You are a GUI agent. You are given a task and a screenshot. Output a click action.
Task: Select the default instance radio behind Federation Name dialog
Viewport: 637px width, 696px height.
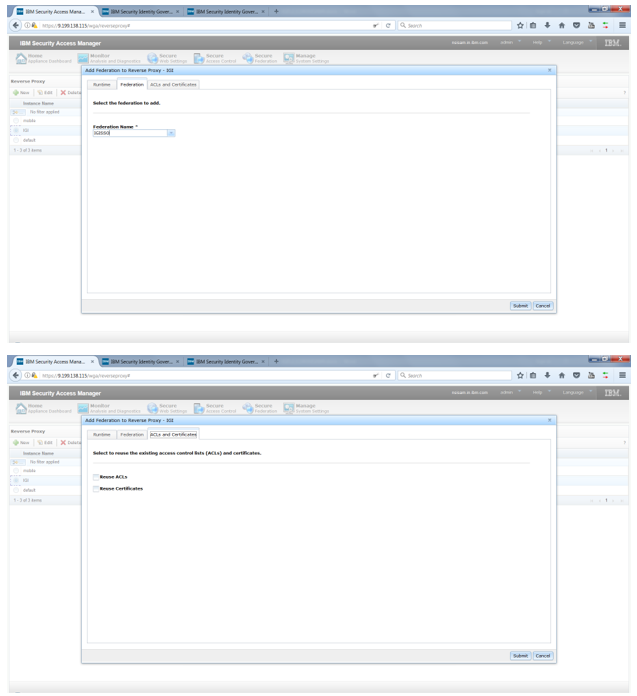pyautogui.click(x=16, y=140)
